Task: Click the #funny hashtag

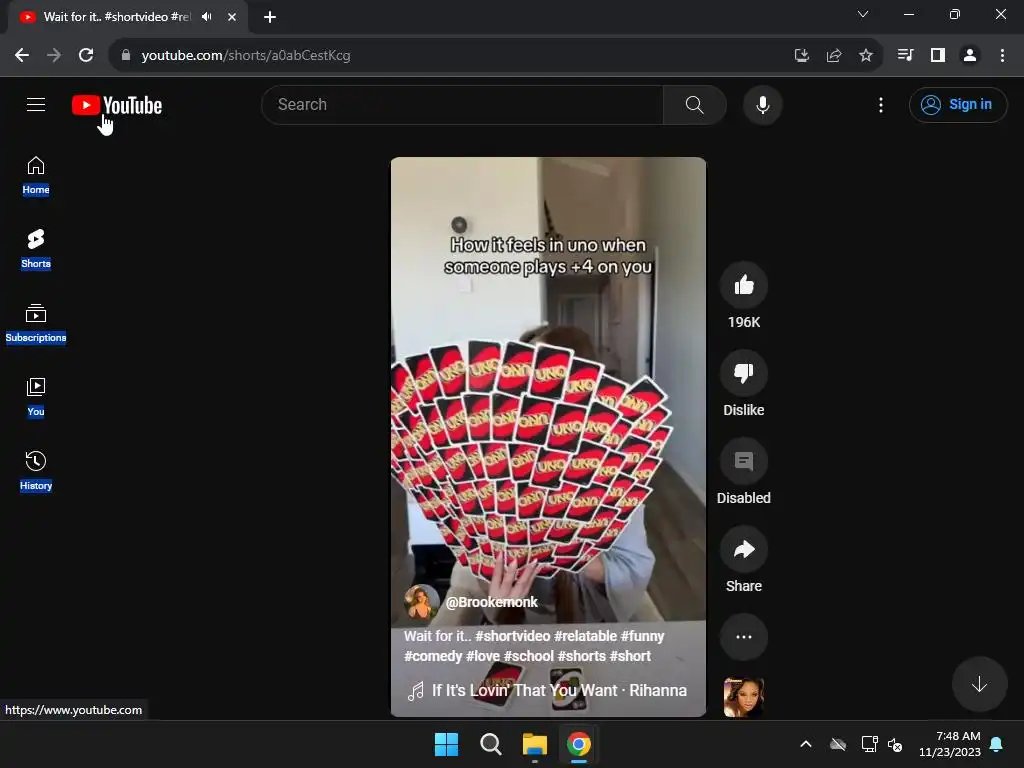Action: click(x=643, y=636)
